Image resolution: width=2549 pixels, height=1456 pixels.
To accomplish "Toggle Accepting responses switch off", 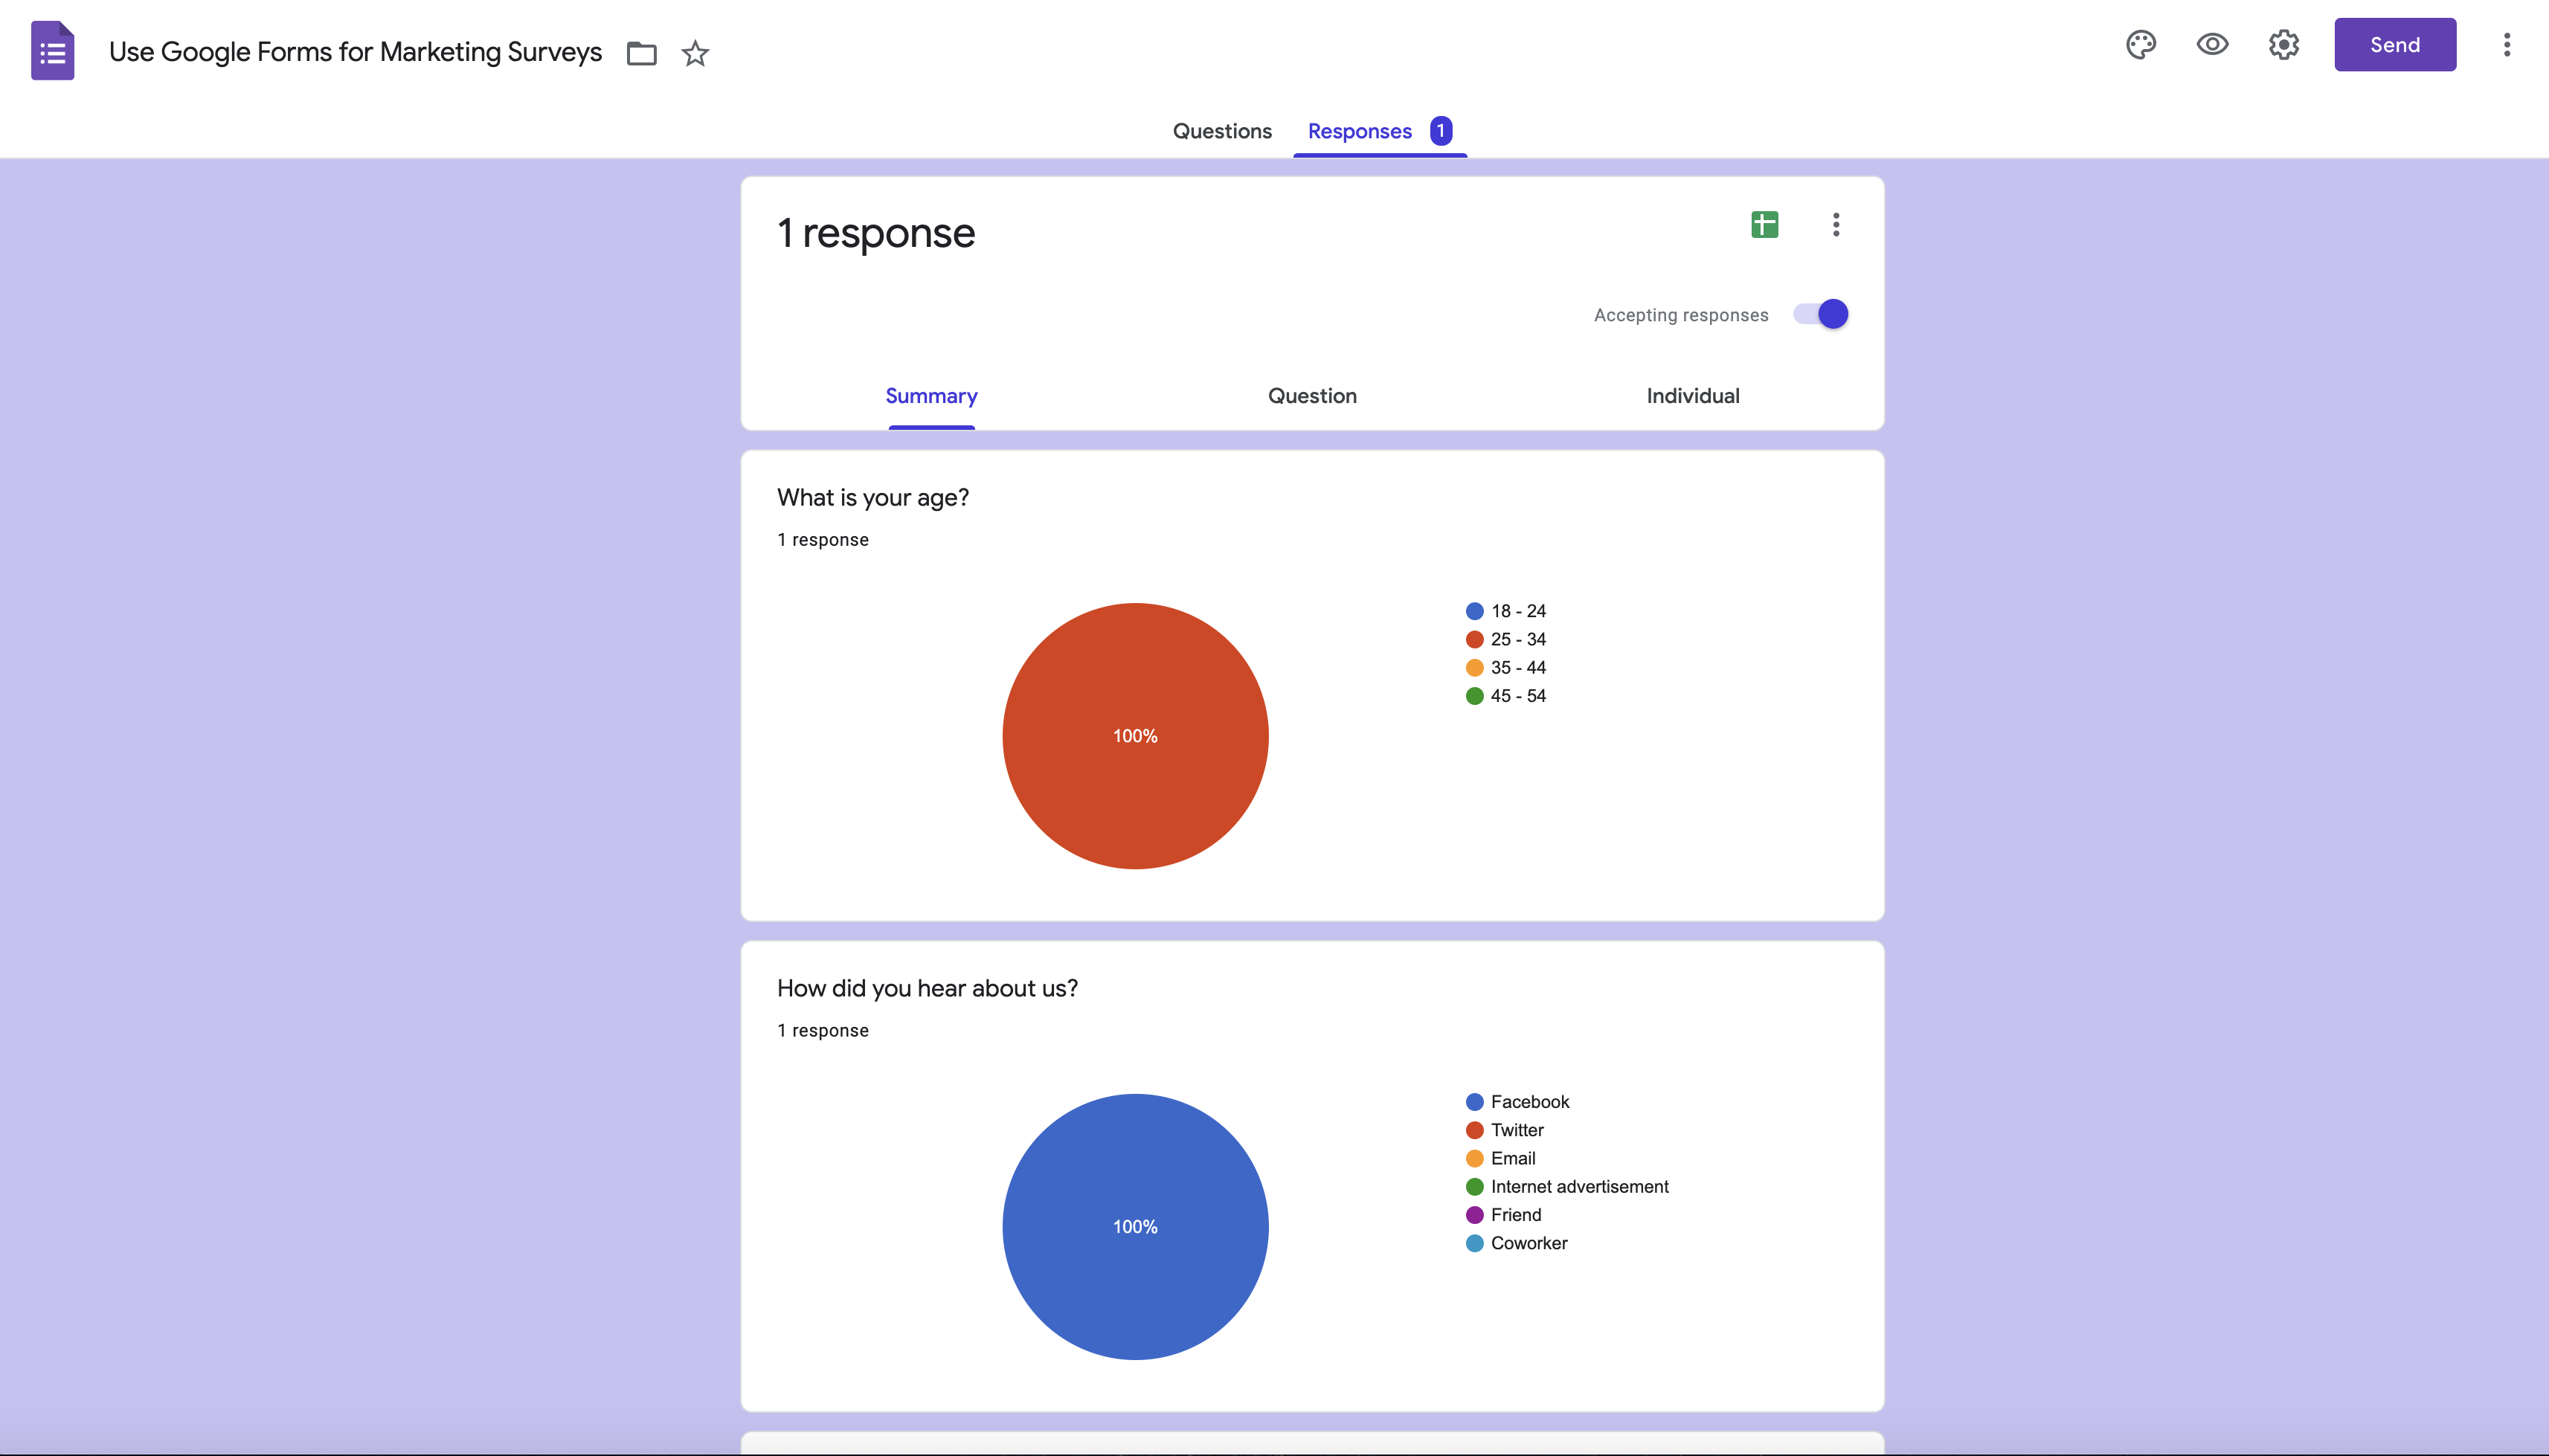I will tap(1821, 314).
